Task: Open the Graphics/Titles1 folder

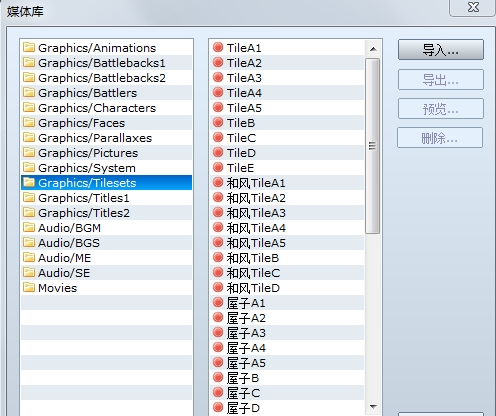Action: [x=107, y=198]
